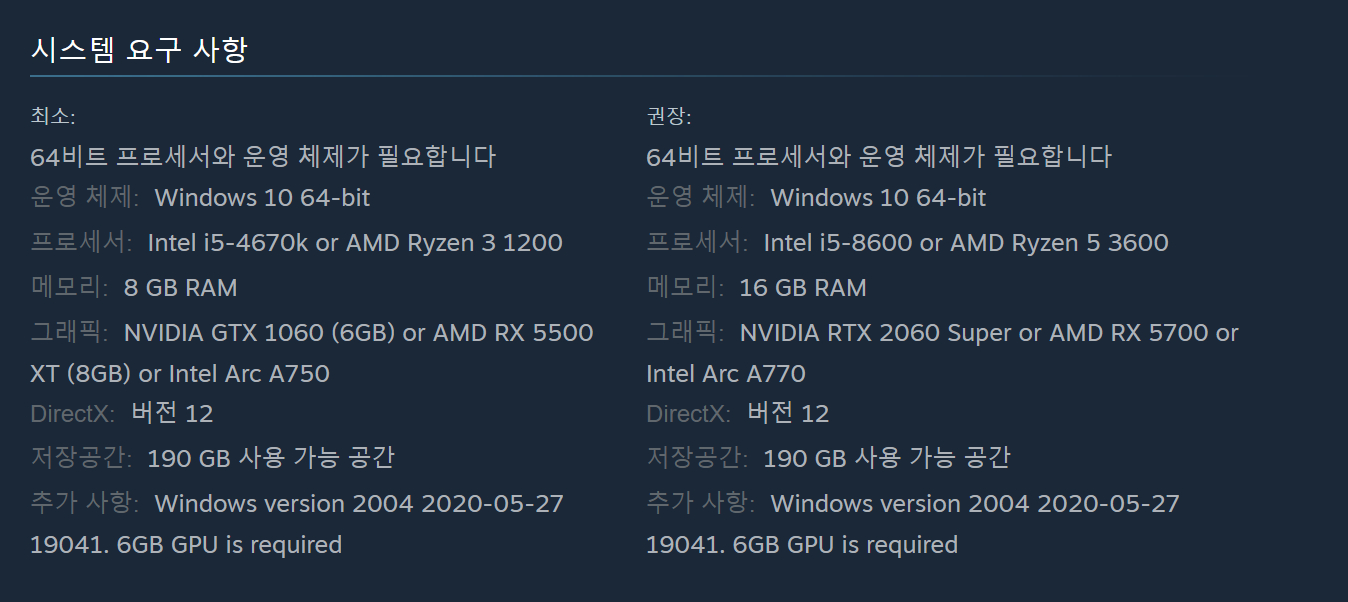Image resolution: width=1348 pixels, height=602 pixels.
Task: Click the 64비트 requirement line under 최소
Action: pyautogui.click(x=263, y=157)
